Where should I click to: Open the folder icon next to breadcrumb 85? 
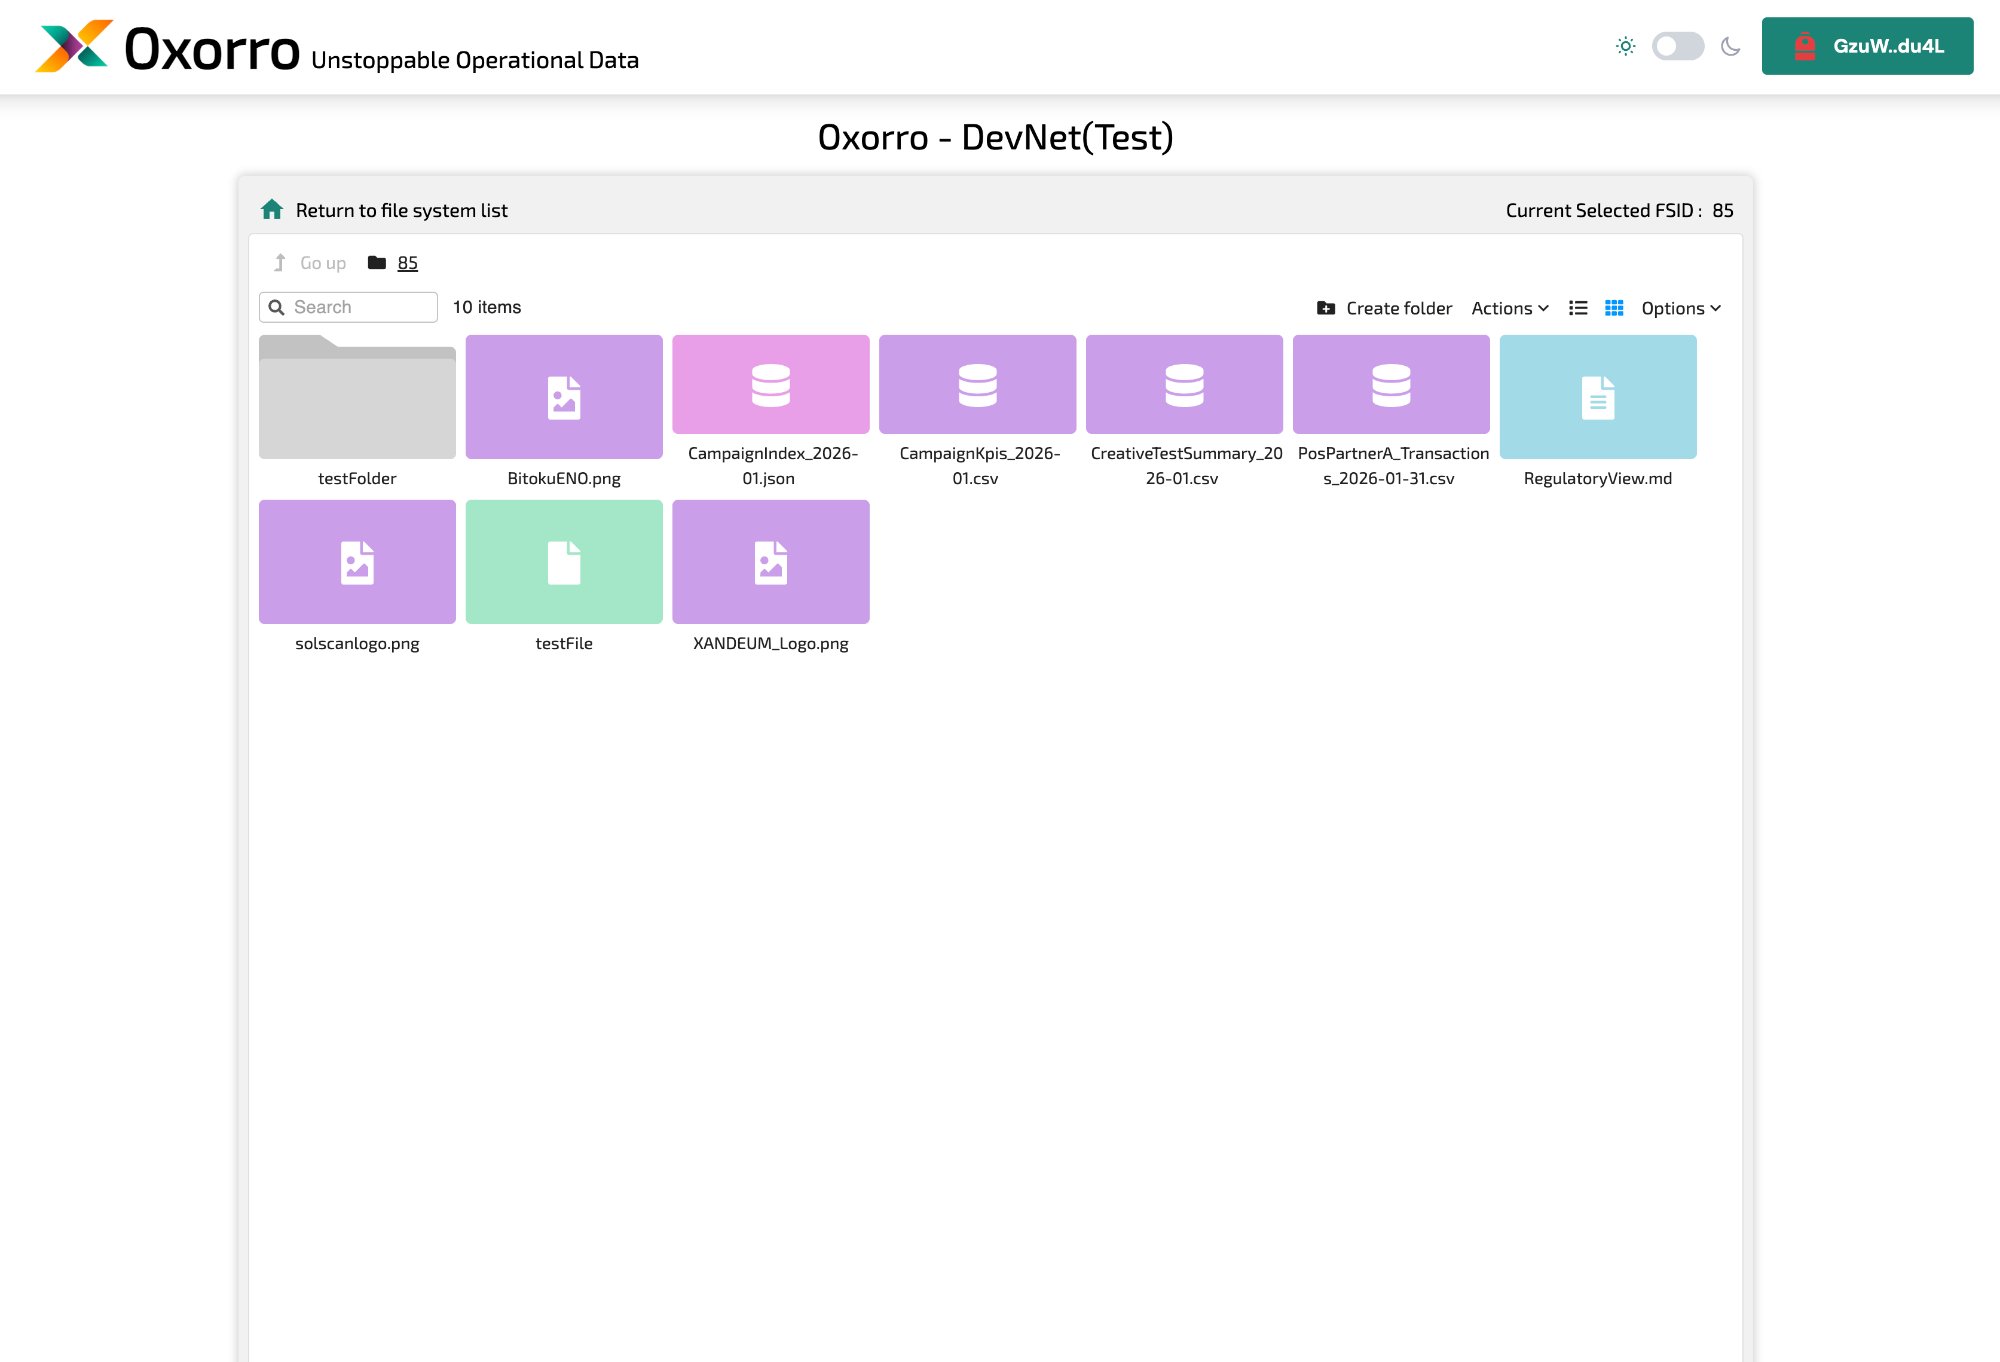click(x=377, y=261)
